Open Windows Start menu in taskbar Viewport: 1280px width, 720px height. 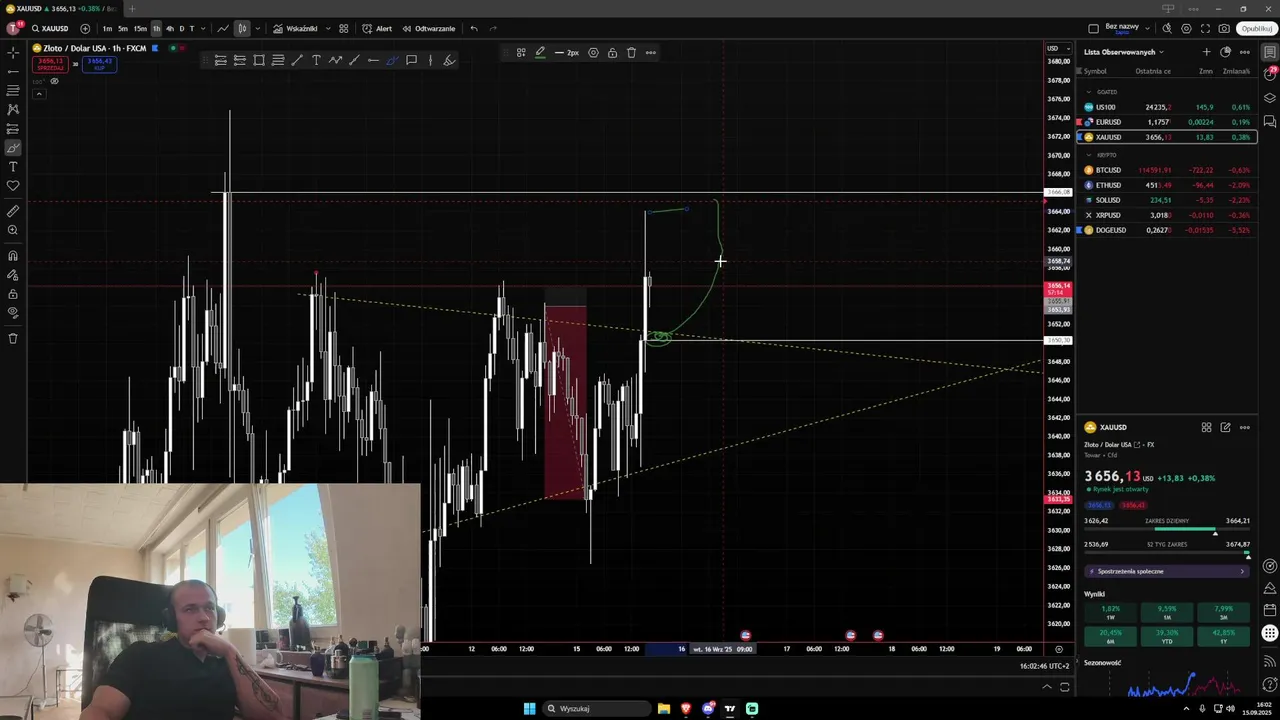(529, 709)
